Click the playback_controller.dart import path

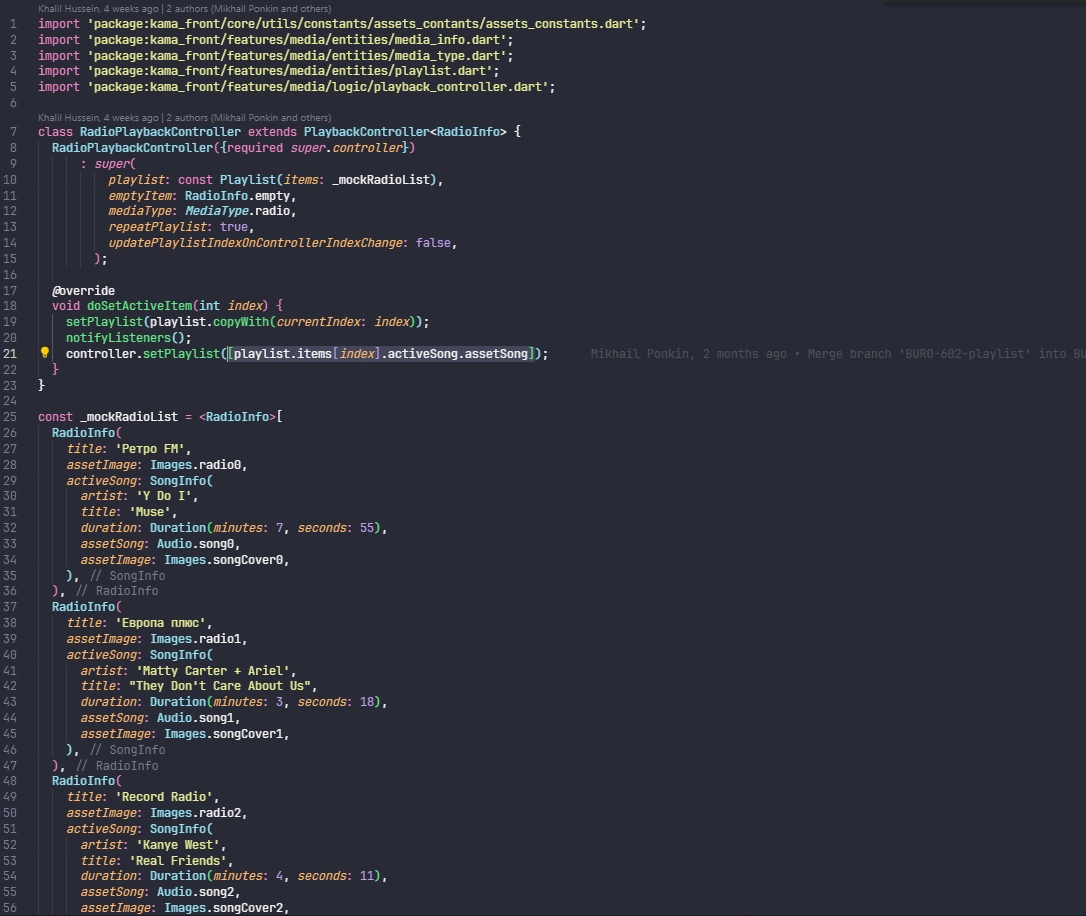click(321, 87)
